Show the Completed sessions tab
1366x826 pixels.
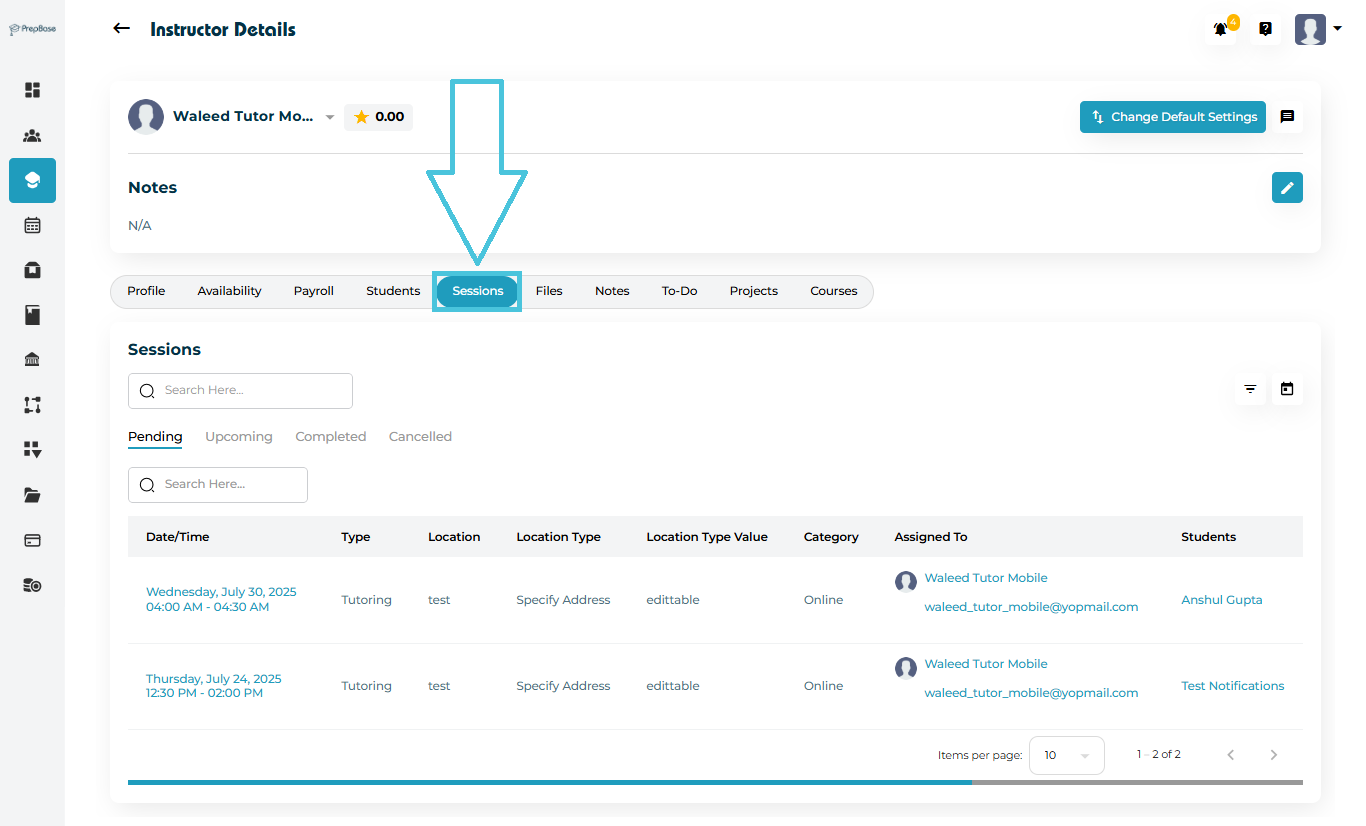click(x=330, y=437)
